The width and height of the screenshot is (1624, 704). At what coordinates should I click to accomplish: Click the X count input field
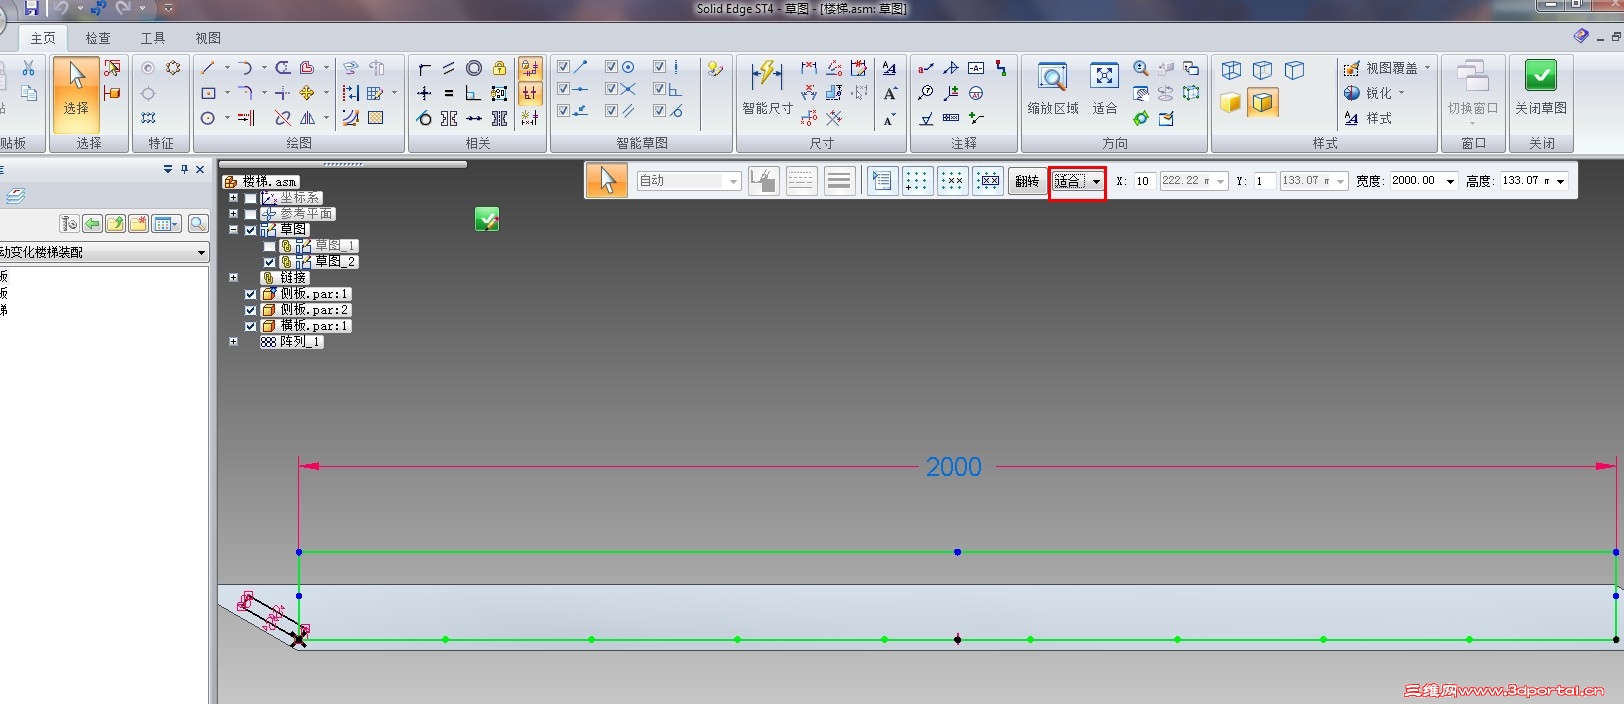click(1144, 181)
